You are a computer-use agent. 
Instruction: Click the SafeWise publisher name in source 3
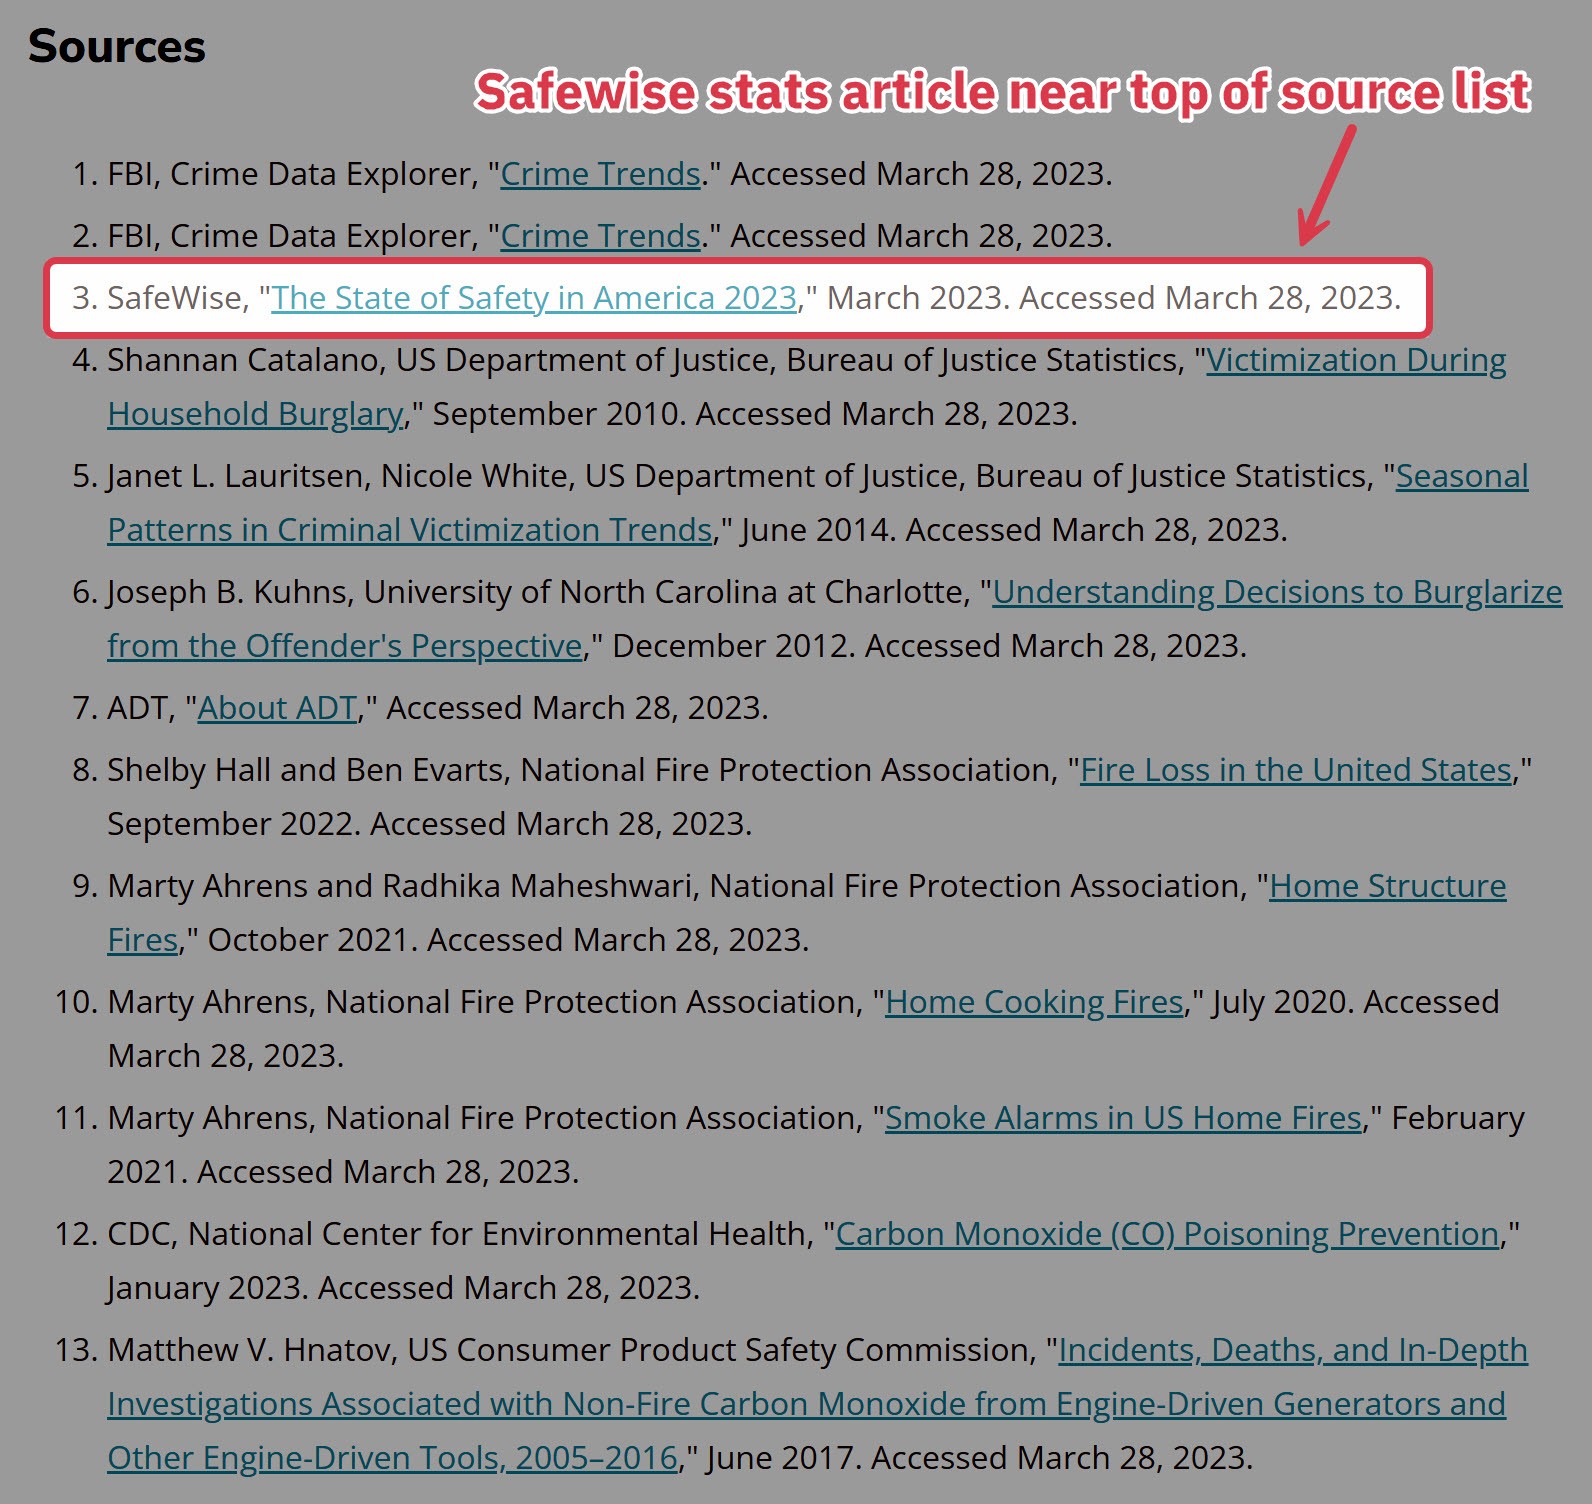point(174,298)
